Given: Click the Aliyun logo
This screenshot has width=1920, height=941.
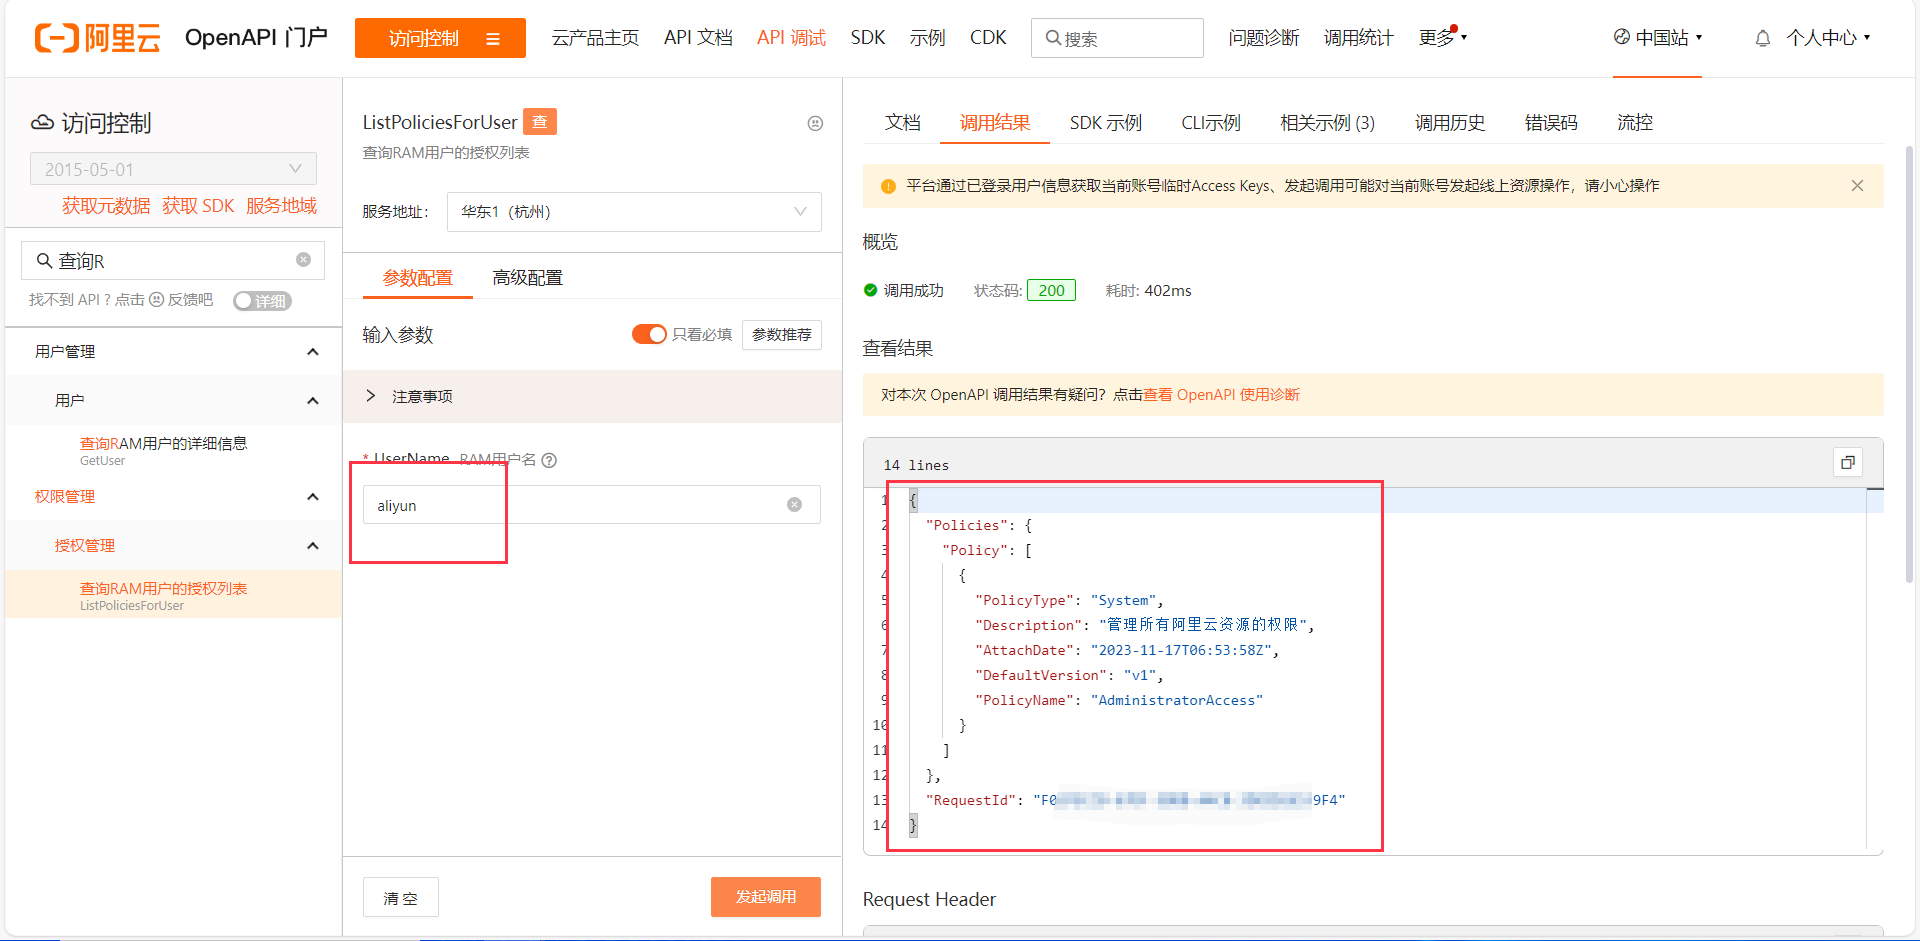Looking at the screenshot, I should [97, 38].
